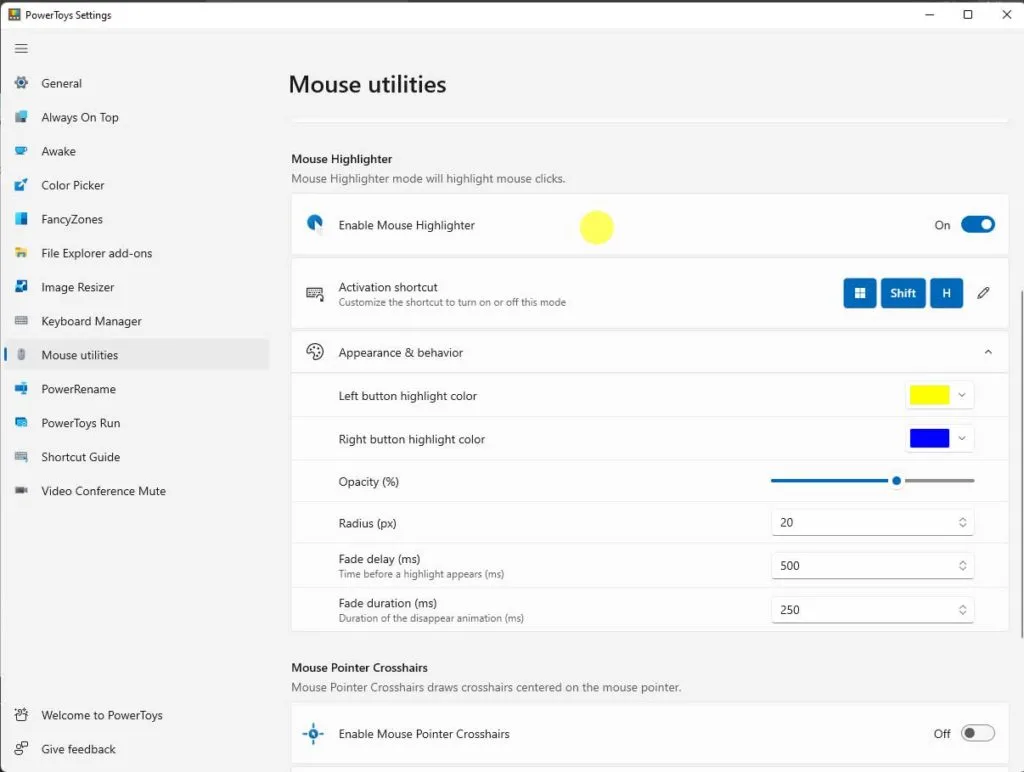This screenshot has width=1024, height=772.
Task: Edit activation shortcut with pencil icon
Action: (x=983, y=293)
